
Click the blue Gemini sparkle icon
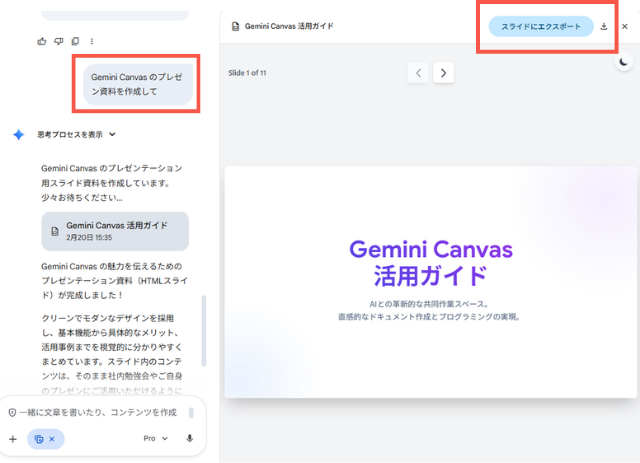click(x=19, y=134)
